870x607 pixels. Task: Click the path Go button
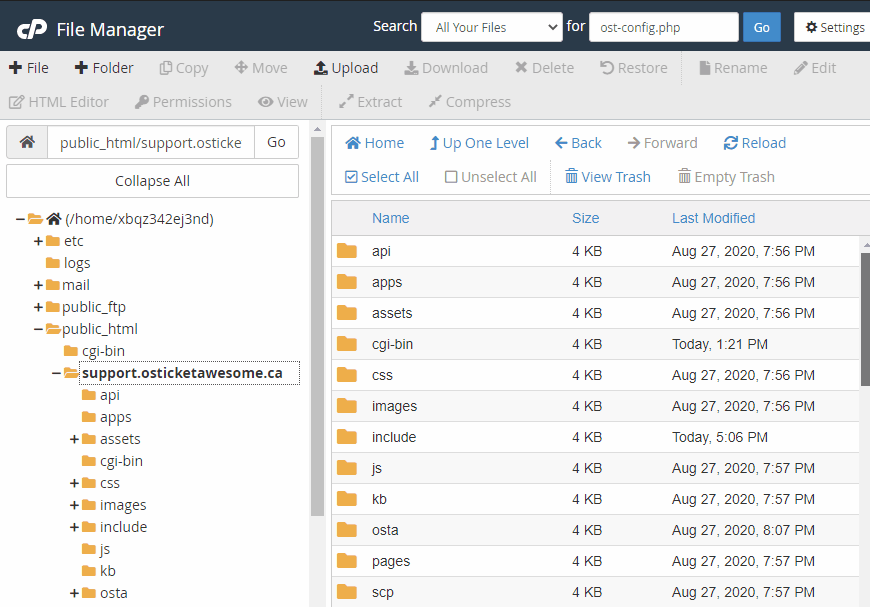click(x=276, y=143)
